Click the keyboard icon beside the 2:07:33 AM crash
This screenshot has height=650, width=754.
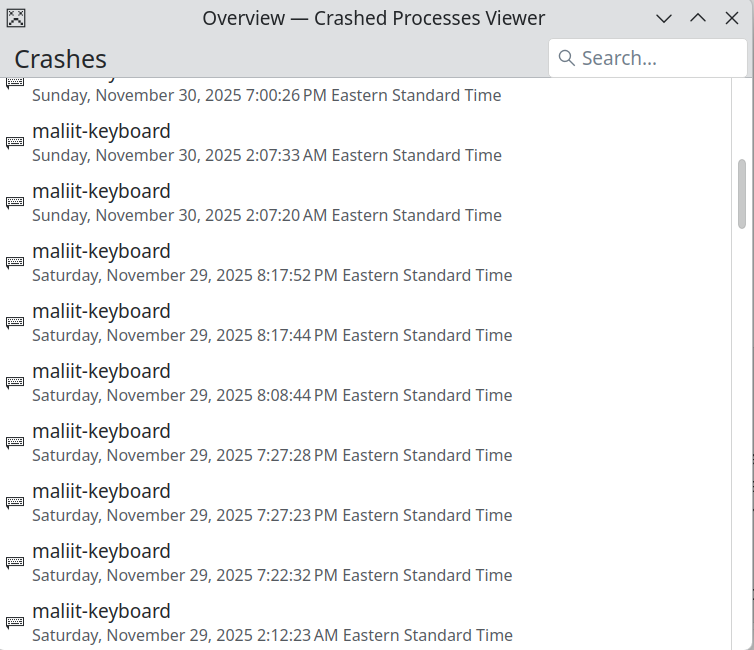tap(15, 143)
